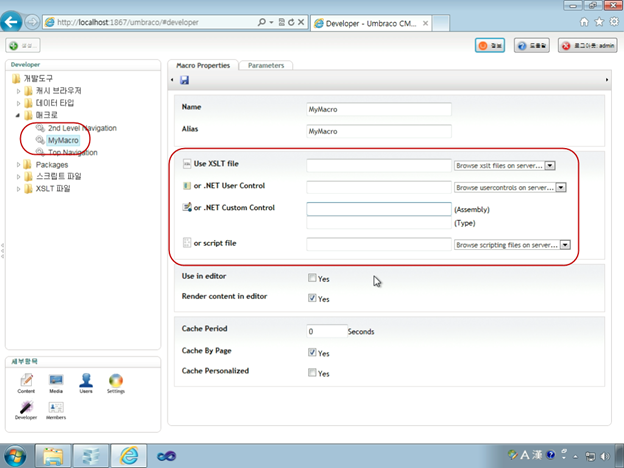Select the 개발도구 root folder
Image resolution: width=624 pixels, height=468 pixels.
coord(38,78)
